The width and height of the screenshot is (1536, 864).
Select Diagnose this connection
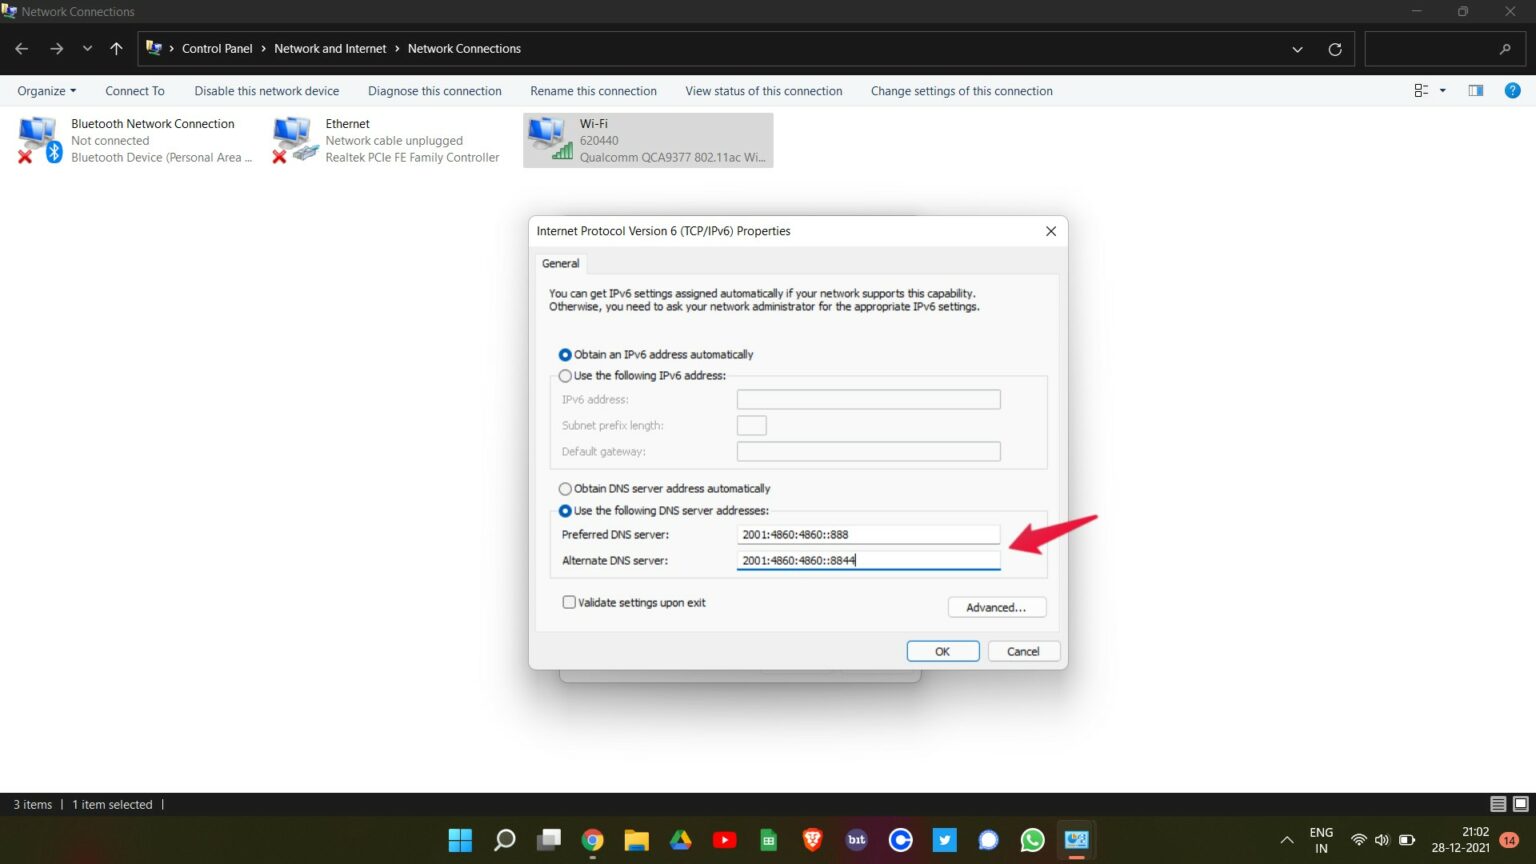(434, 90)
